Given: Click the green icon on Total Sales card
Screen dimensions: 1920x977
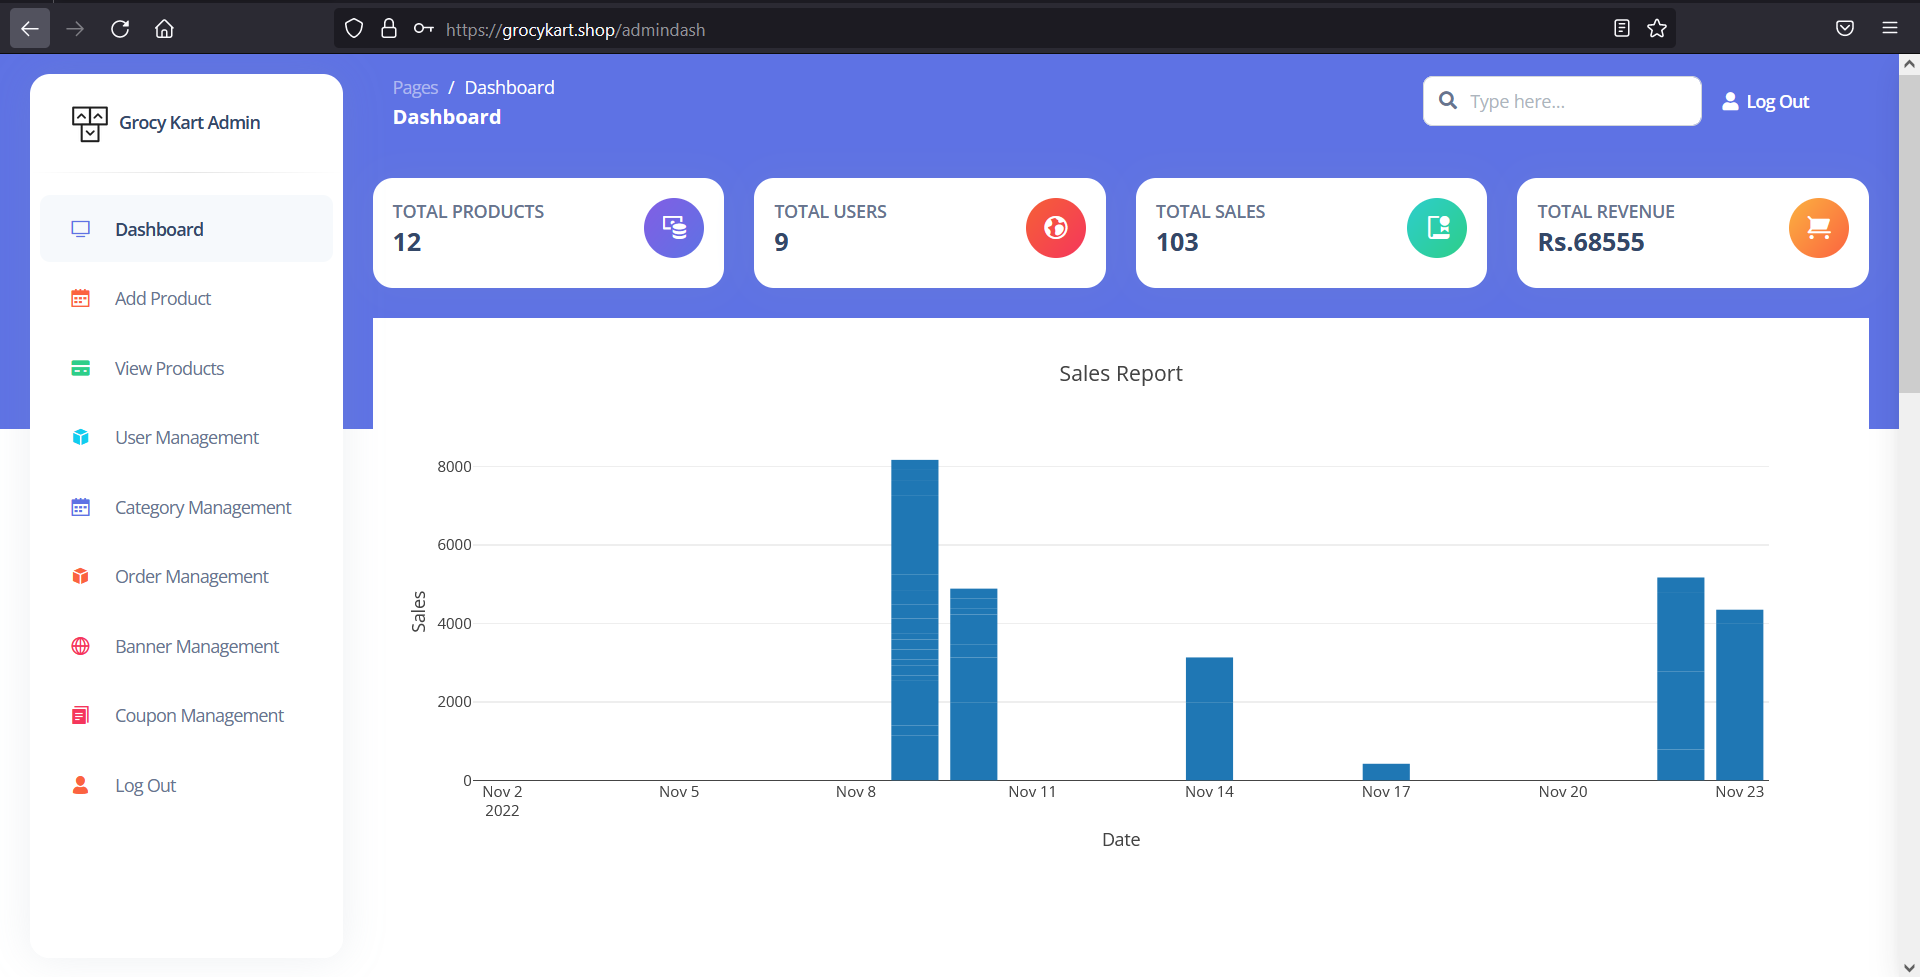Looking at the screenshot, I should click(1437, 228).
